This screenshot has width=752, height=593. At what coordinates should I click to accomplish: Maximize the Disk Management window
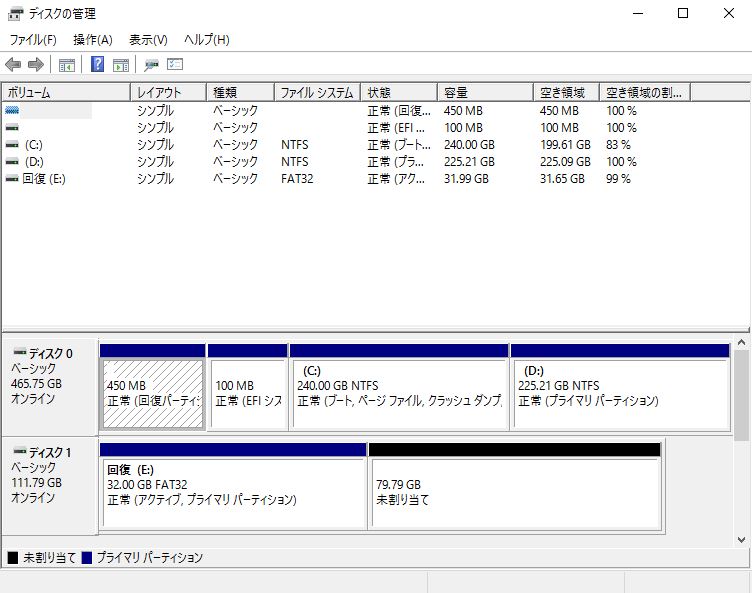point(683,13)
